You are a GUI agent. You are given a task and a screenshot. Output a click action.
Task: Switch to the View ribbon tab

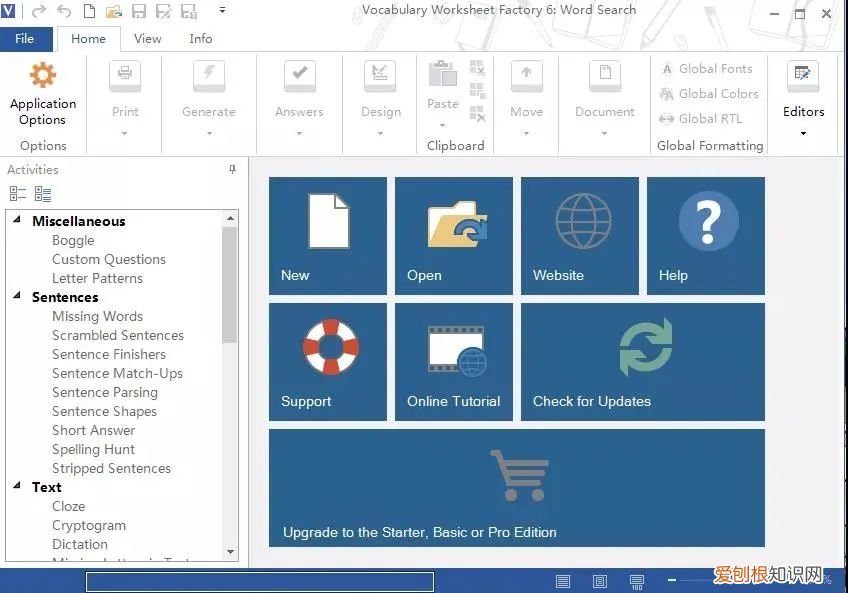[148, 39]
